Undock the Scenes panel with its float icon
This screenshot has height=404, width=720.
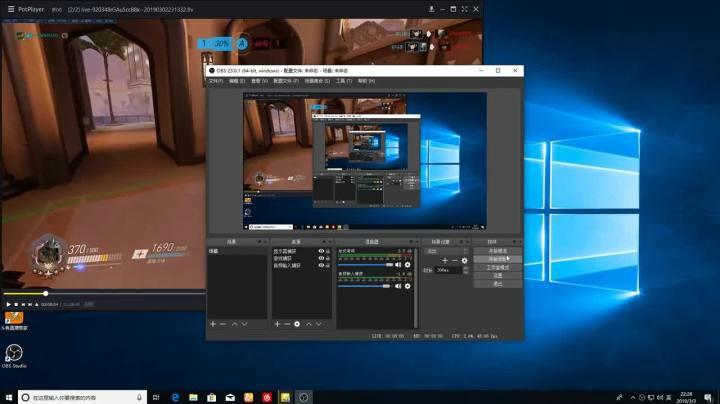click(259, 241)
